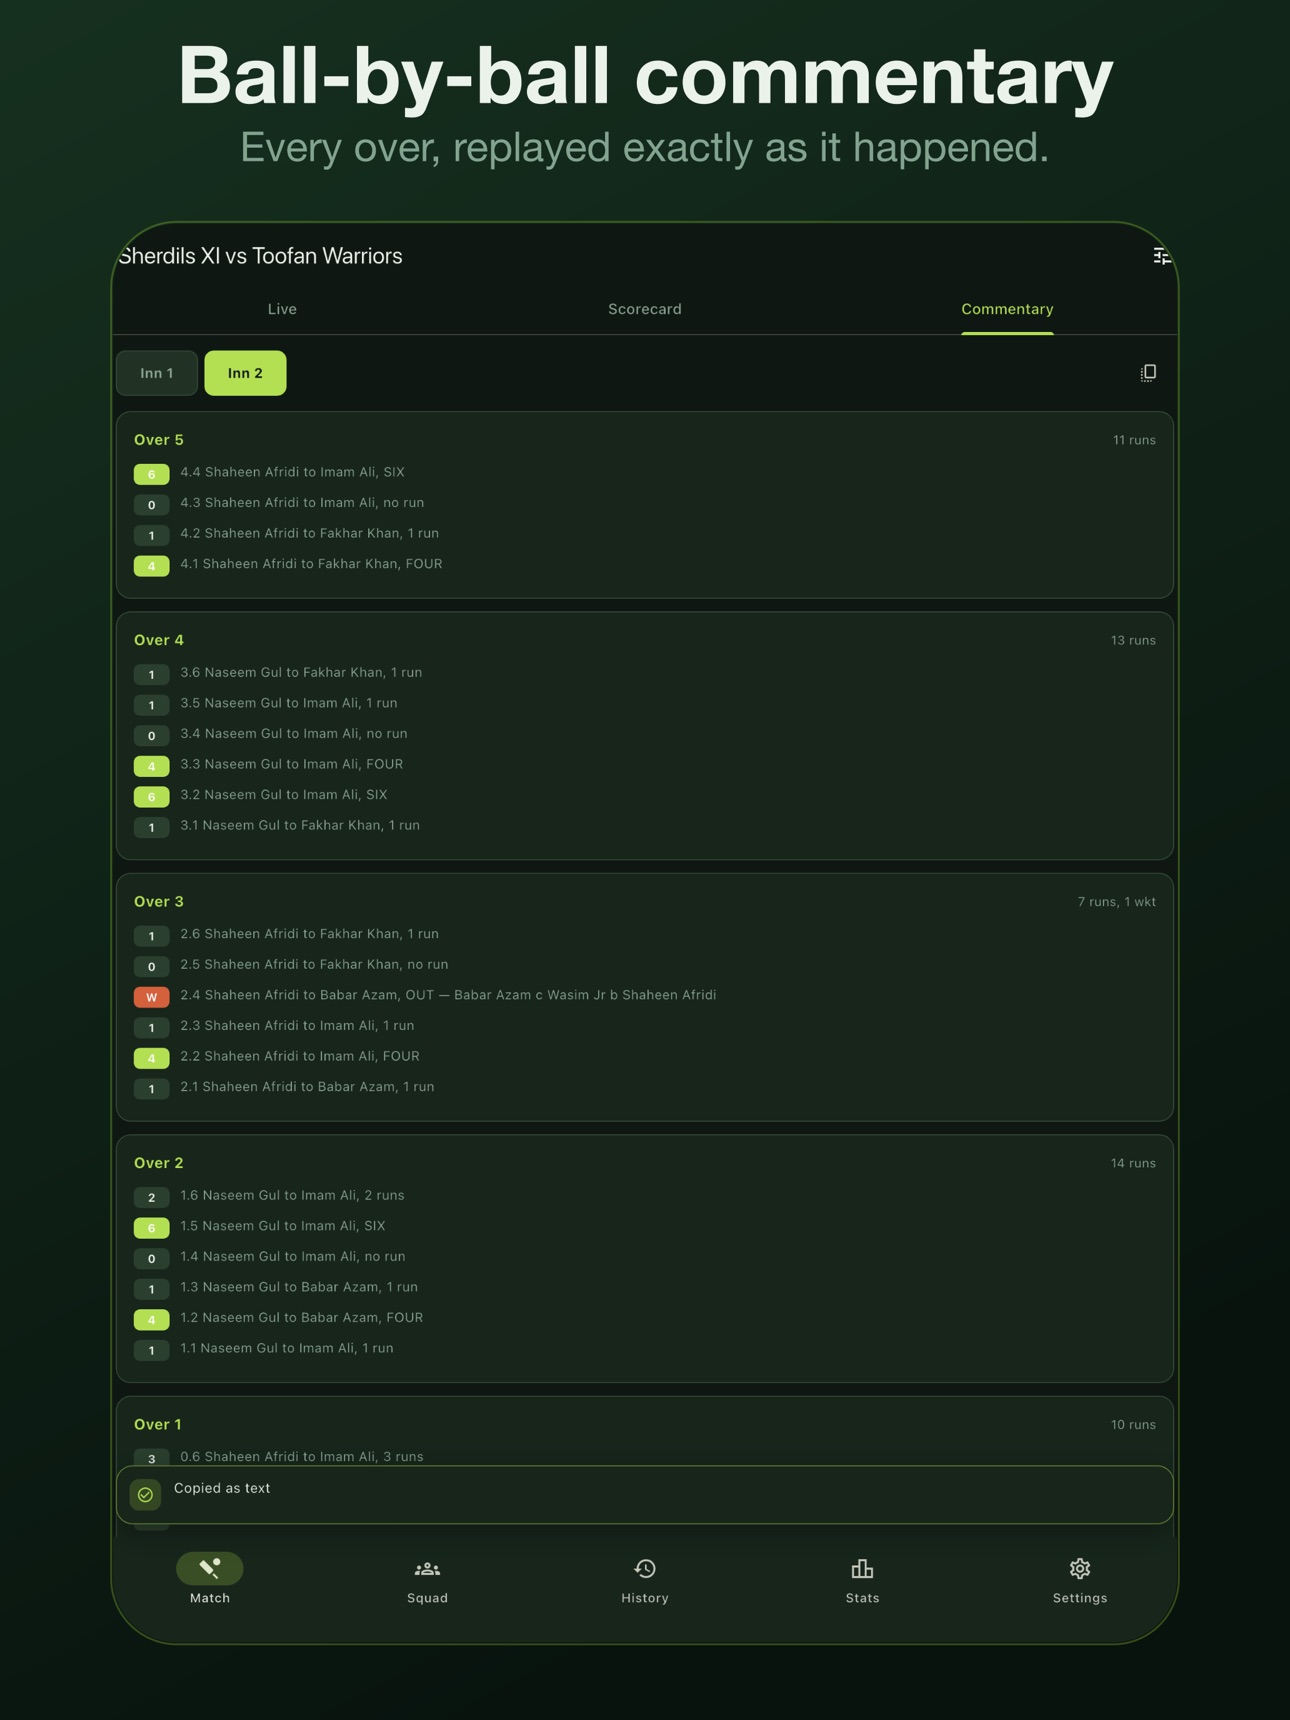The image size is (1290, 1720).
Task: Click the '11 runs' Over 5 summary
Action: tap(1134, 440)
